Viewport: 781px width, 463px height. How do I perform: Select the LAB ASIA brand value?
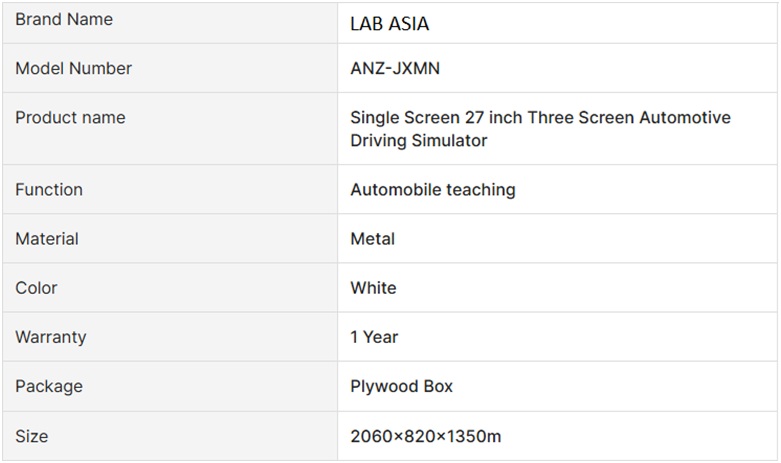coord(390,24)
